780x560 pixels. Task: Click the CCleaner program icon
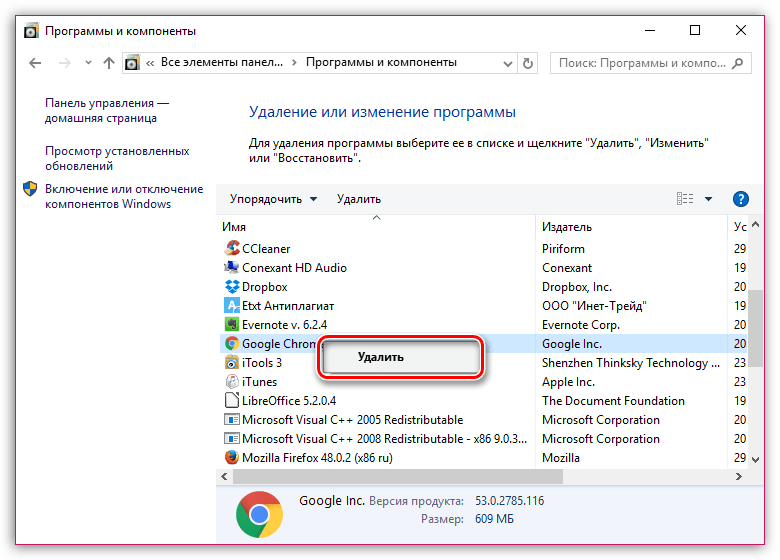tap(232, 248)
